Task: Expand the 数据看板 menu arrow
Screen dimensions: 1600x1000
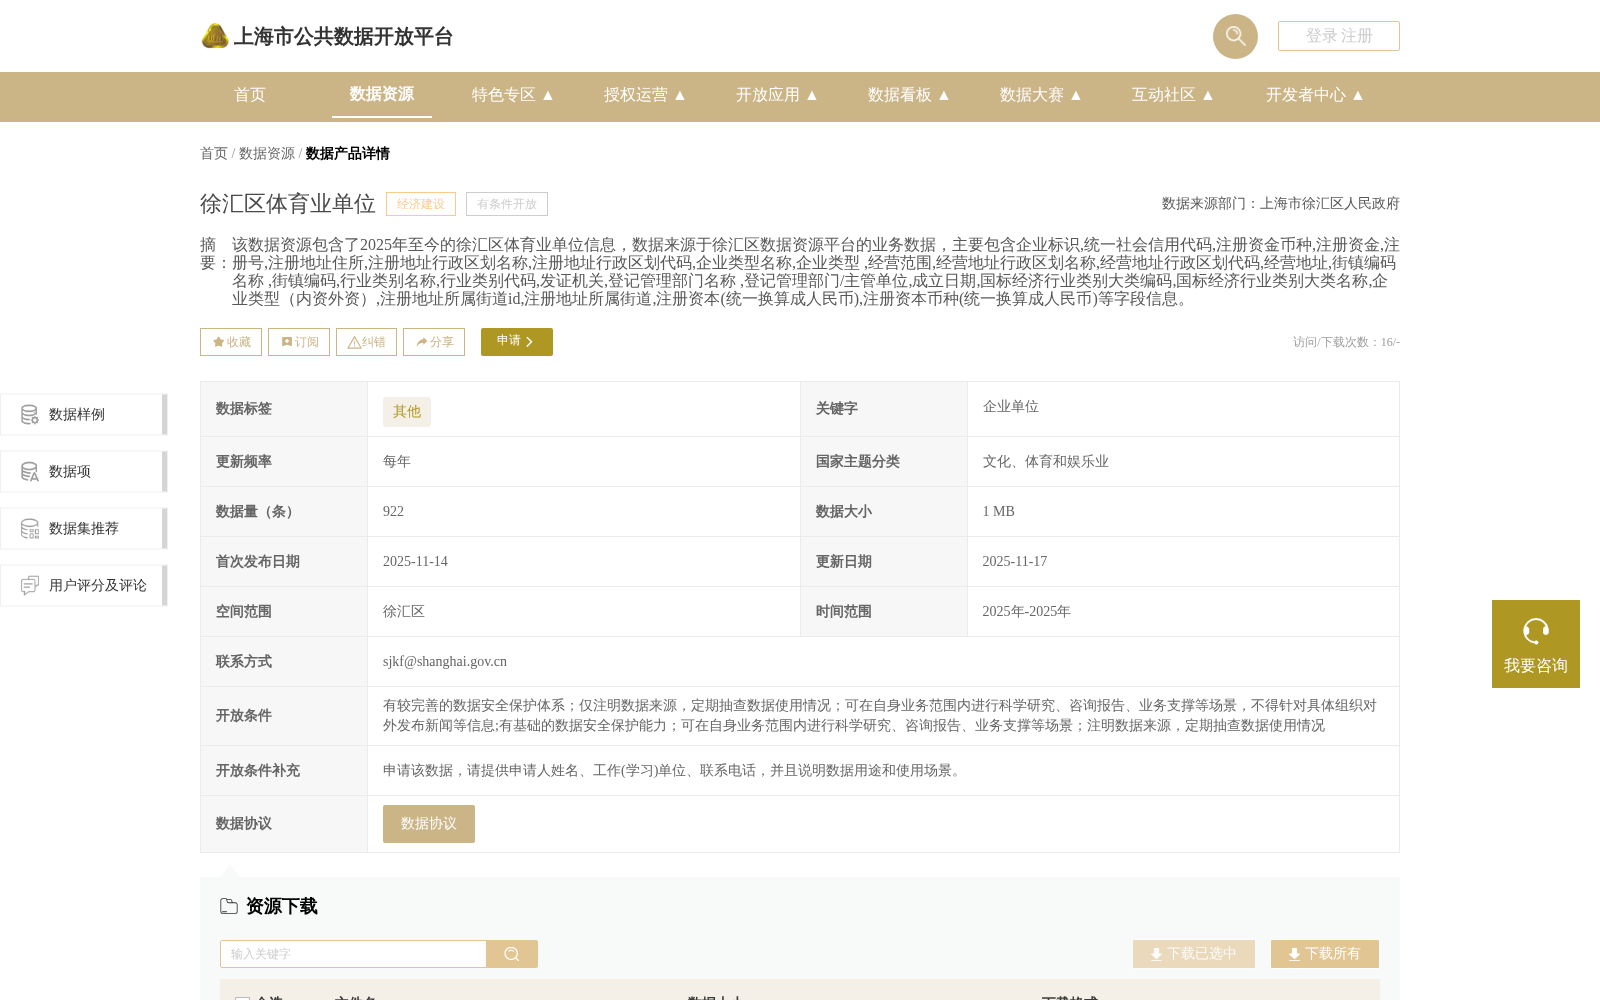Action: 944,95
